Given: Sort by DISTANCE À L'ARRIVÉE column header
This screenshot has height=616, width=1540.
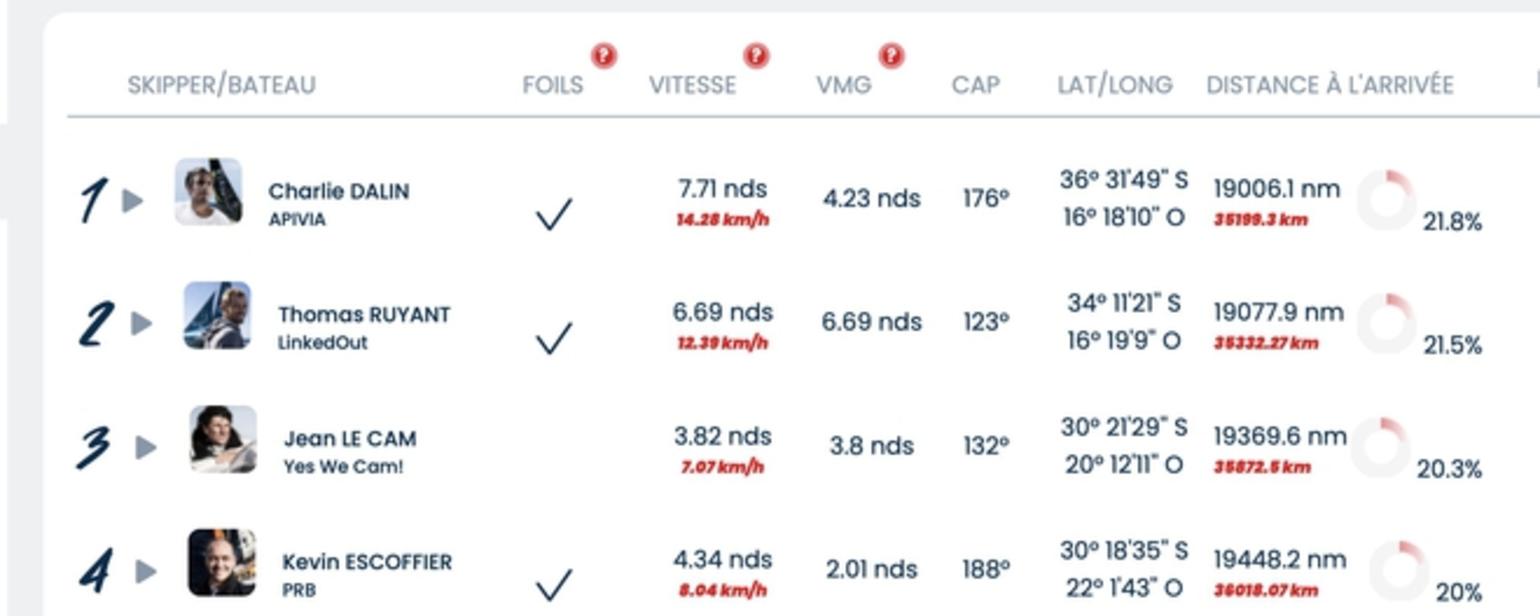Looking at the screenshot, I should [x=1330, y=85].
